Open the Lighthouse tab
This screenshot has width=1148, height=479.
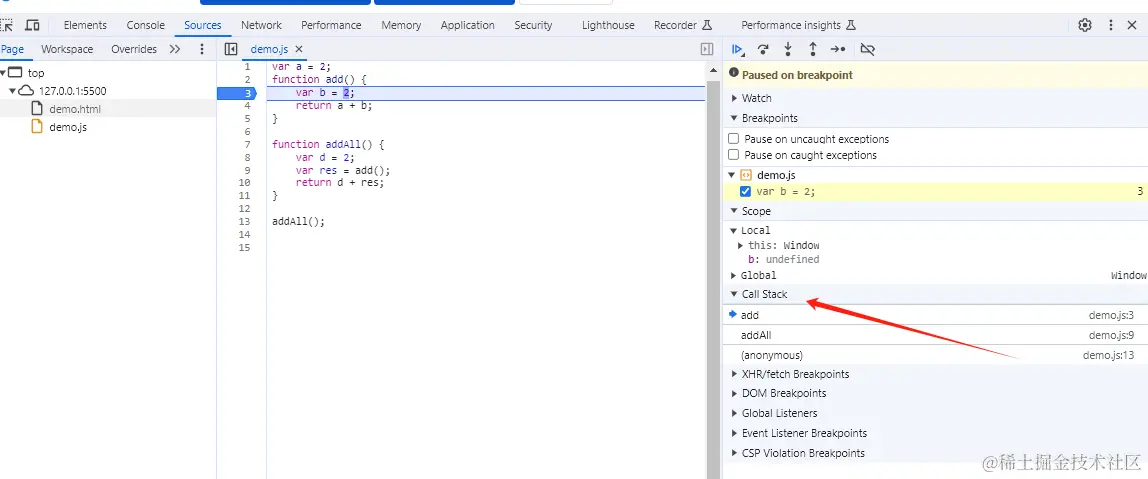click(x=608, y=25)
